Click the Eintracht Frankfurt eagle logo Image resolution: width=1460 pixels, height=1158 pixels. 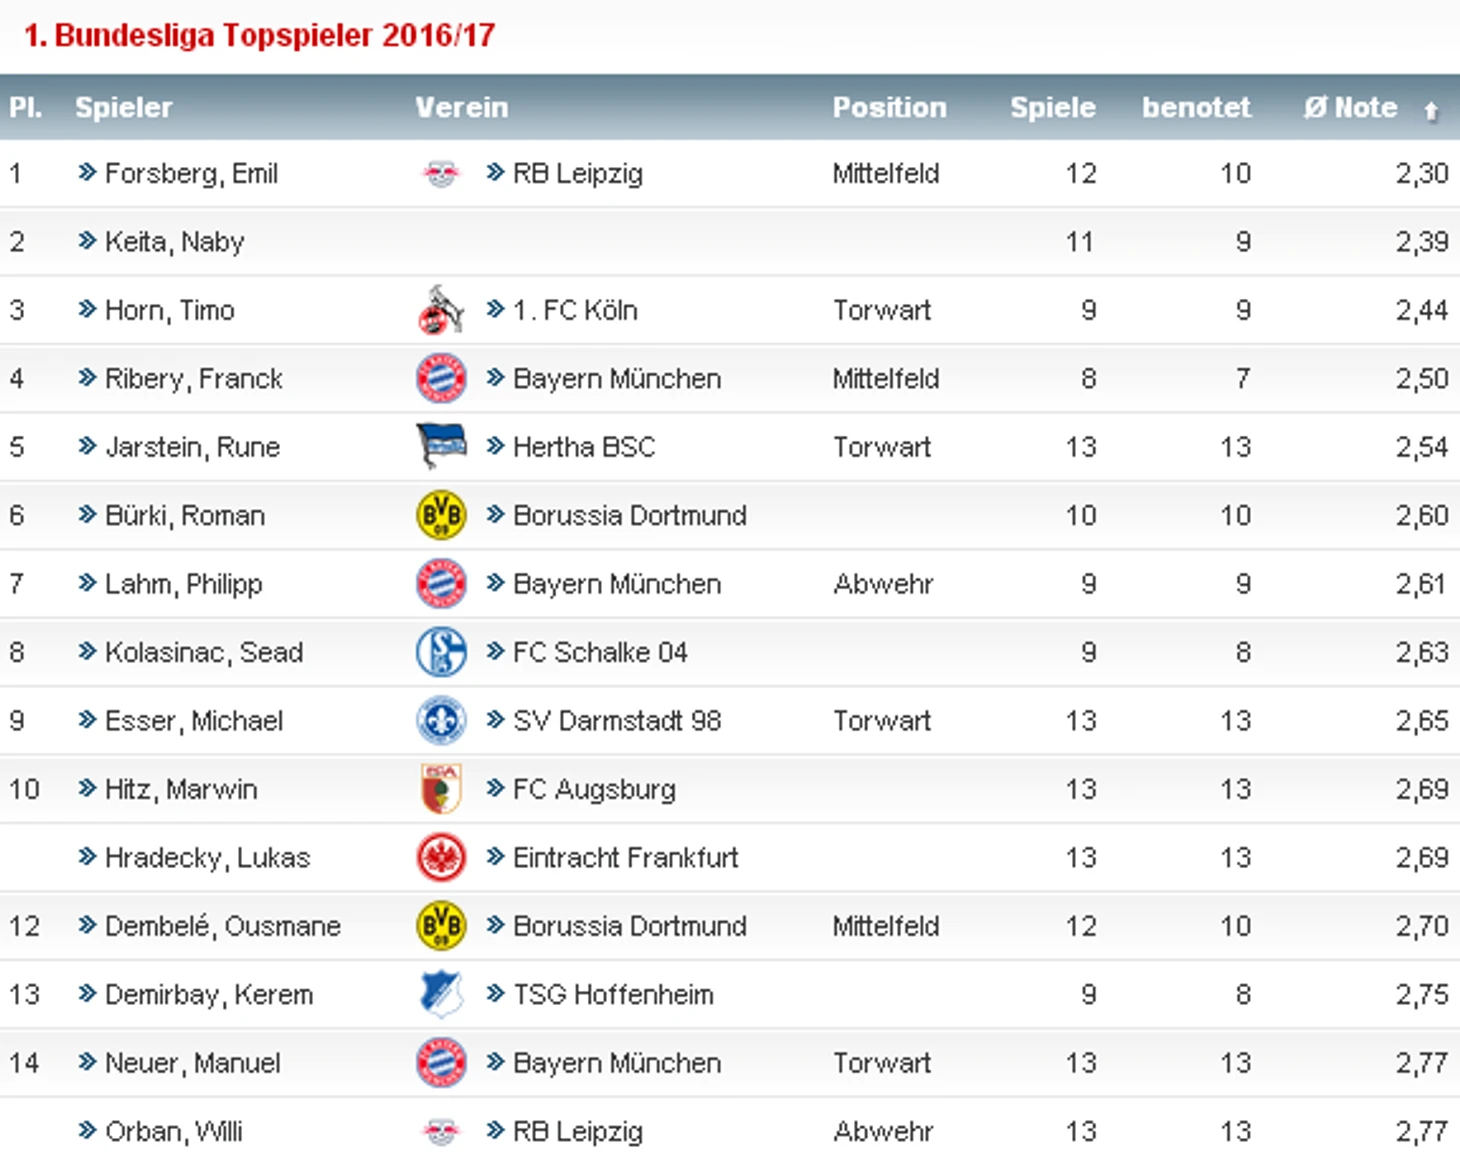coord(440,858)
